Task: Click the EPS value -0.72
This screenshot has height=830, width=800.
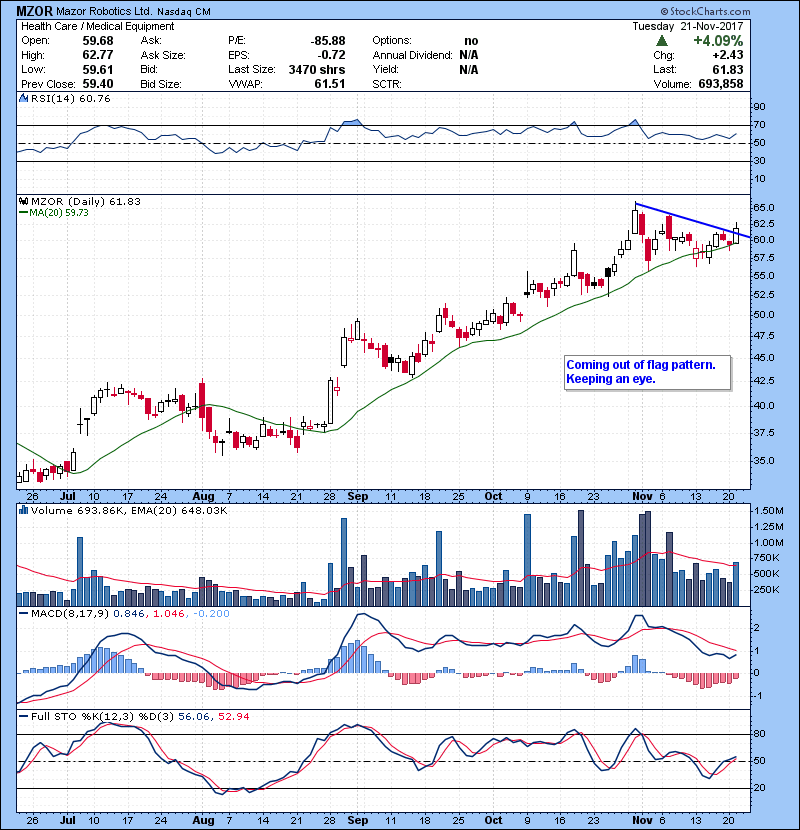Action: click(331, 55)
